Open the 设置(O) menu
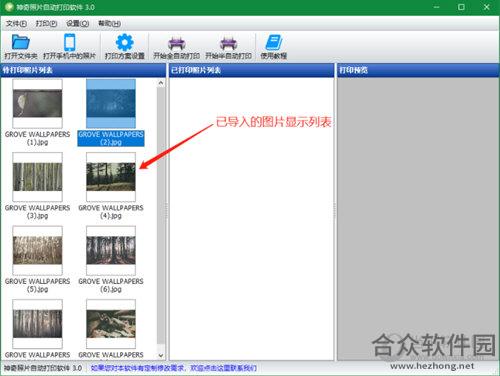This screenshot has height=376, width=500. pyautogui.click(x=77, y=24)
